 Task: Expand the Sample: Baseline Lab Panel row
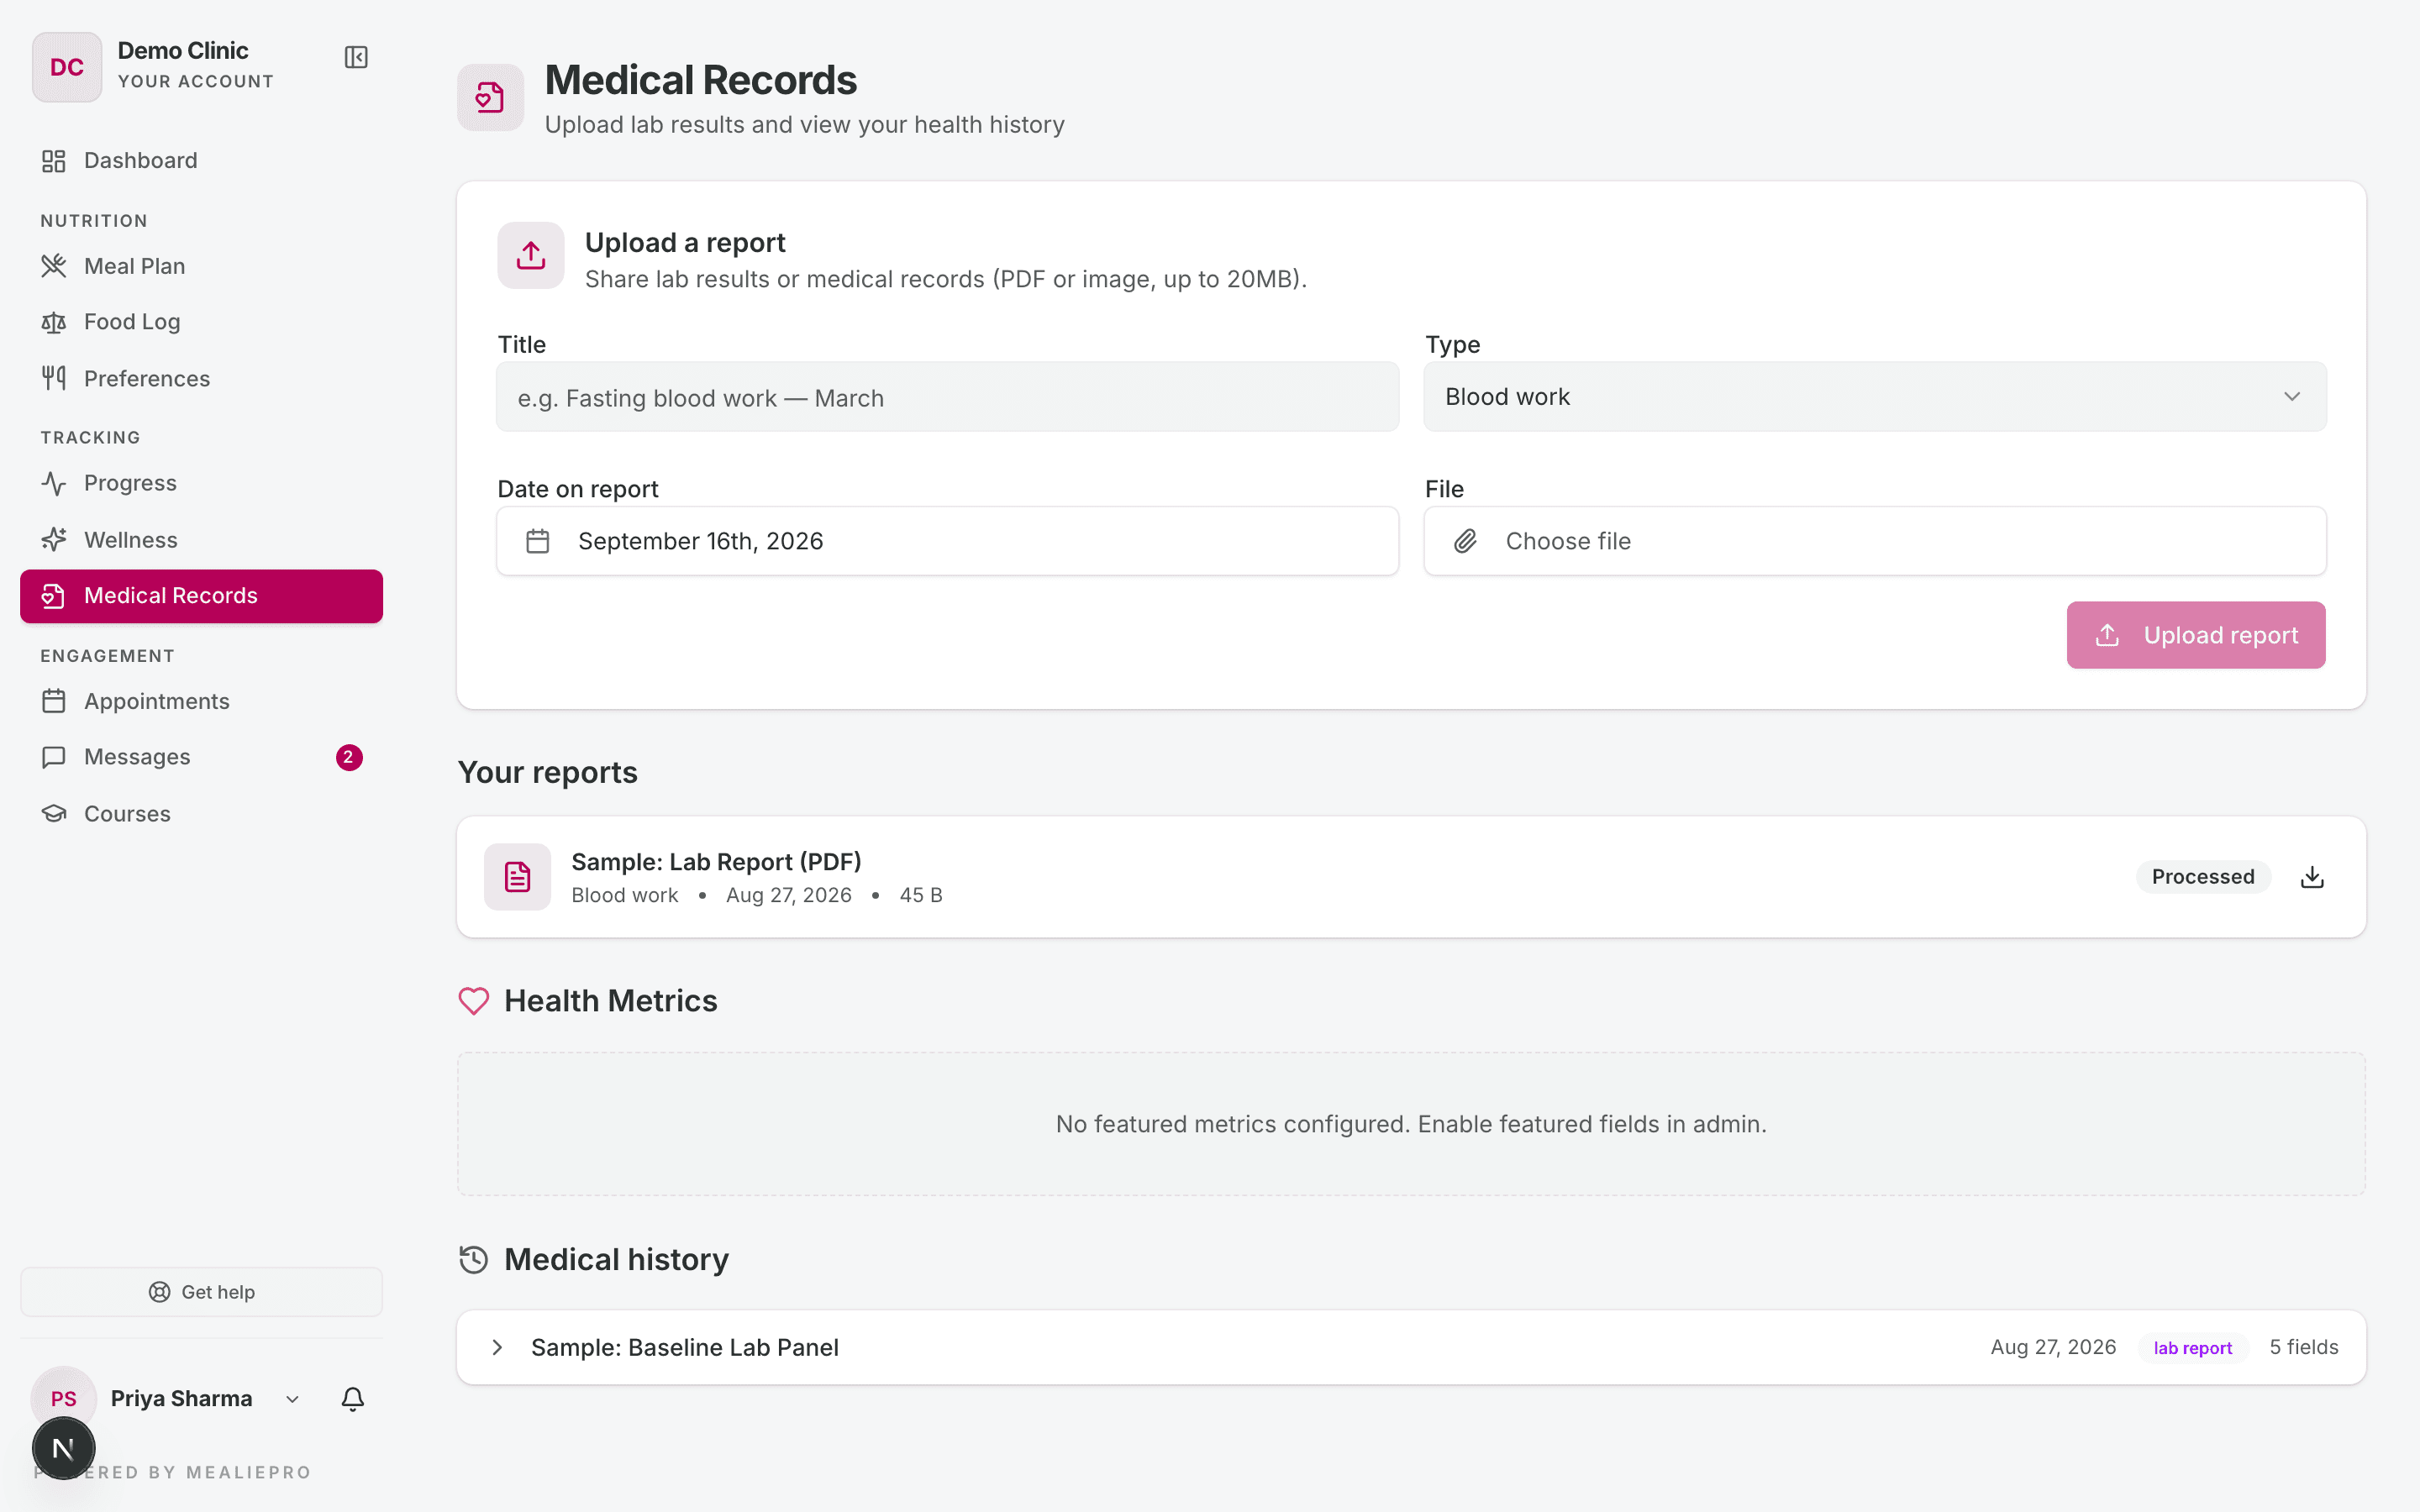(1411, 1347)
